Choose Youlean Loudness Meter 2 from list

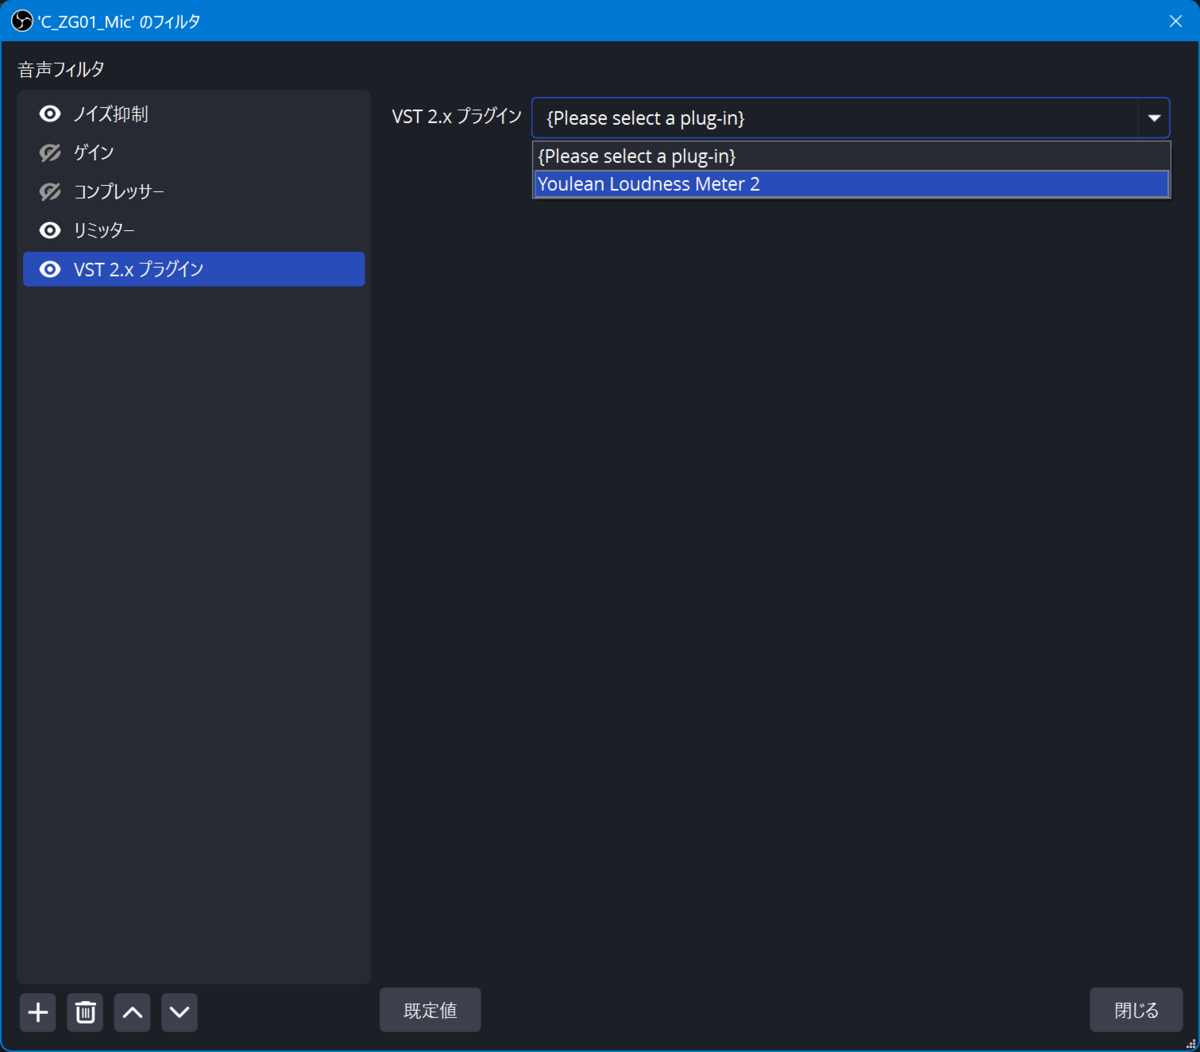coord(851,184)
